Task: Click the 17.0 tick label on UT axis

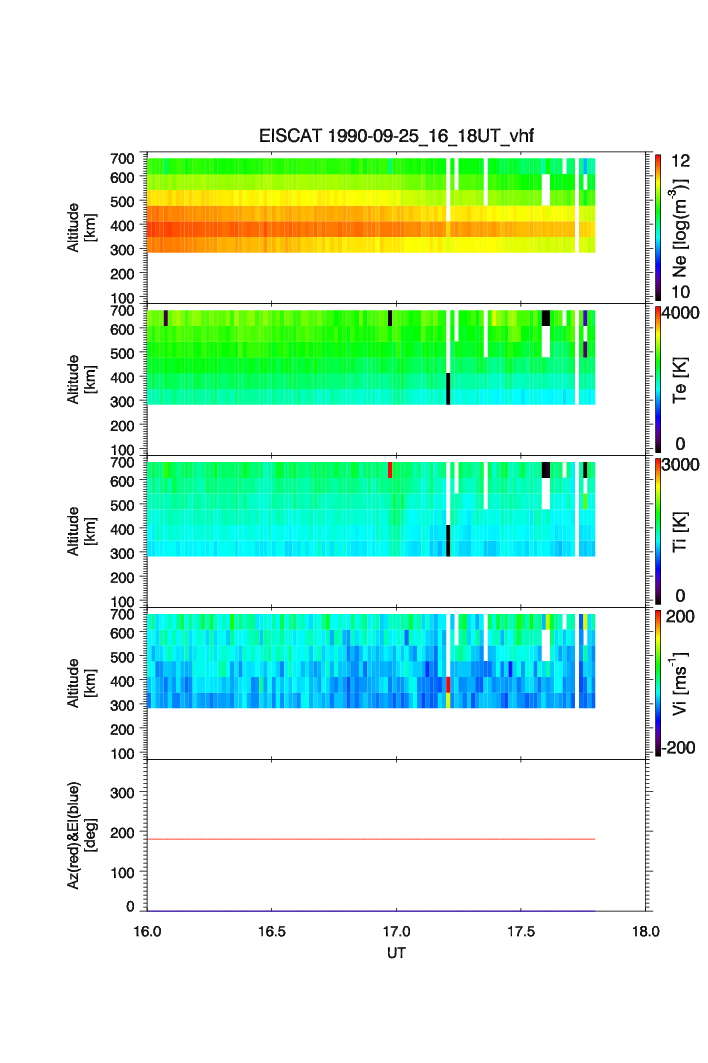Action: [x=396, y=931]
